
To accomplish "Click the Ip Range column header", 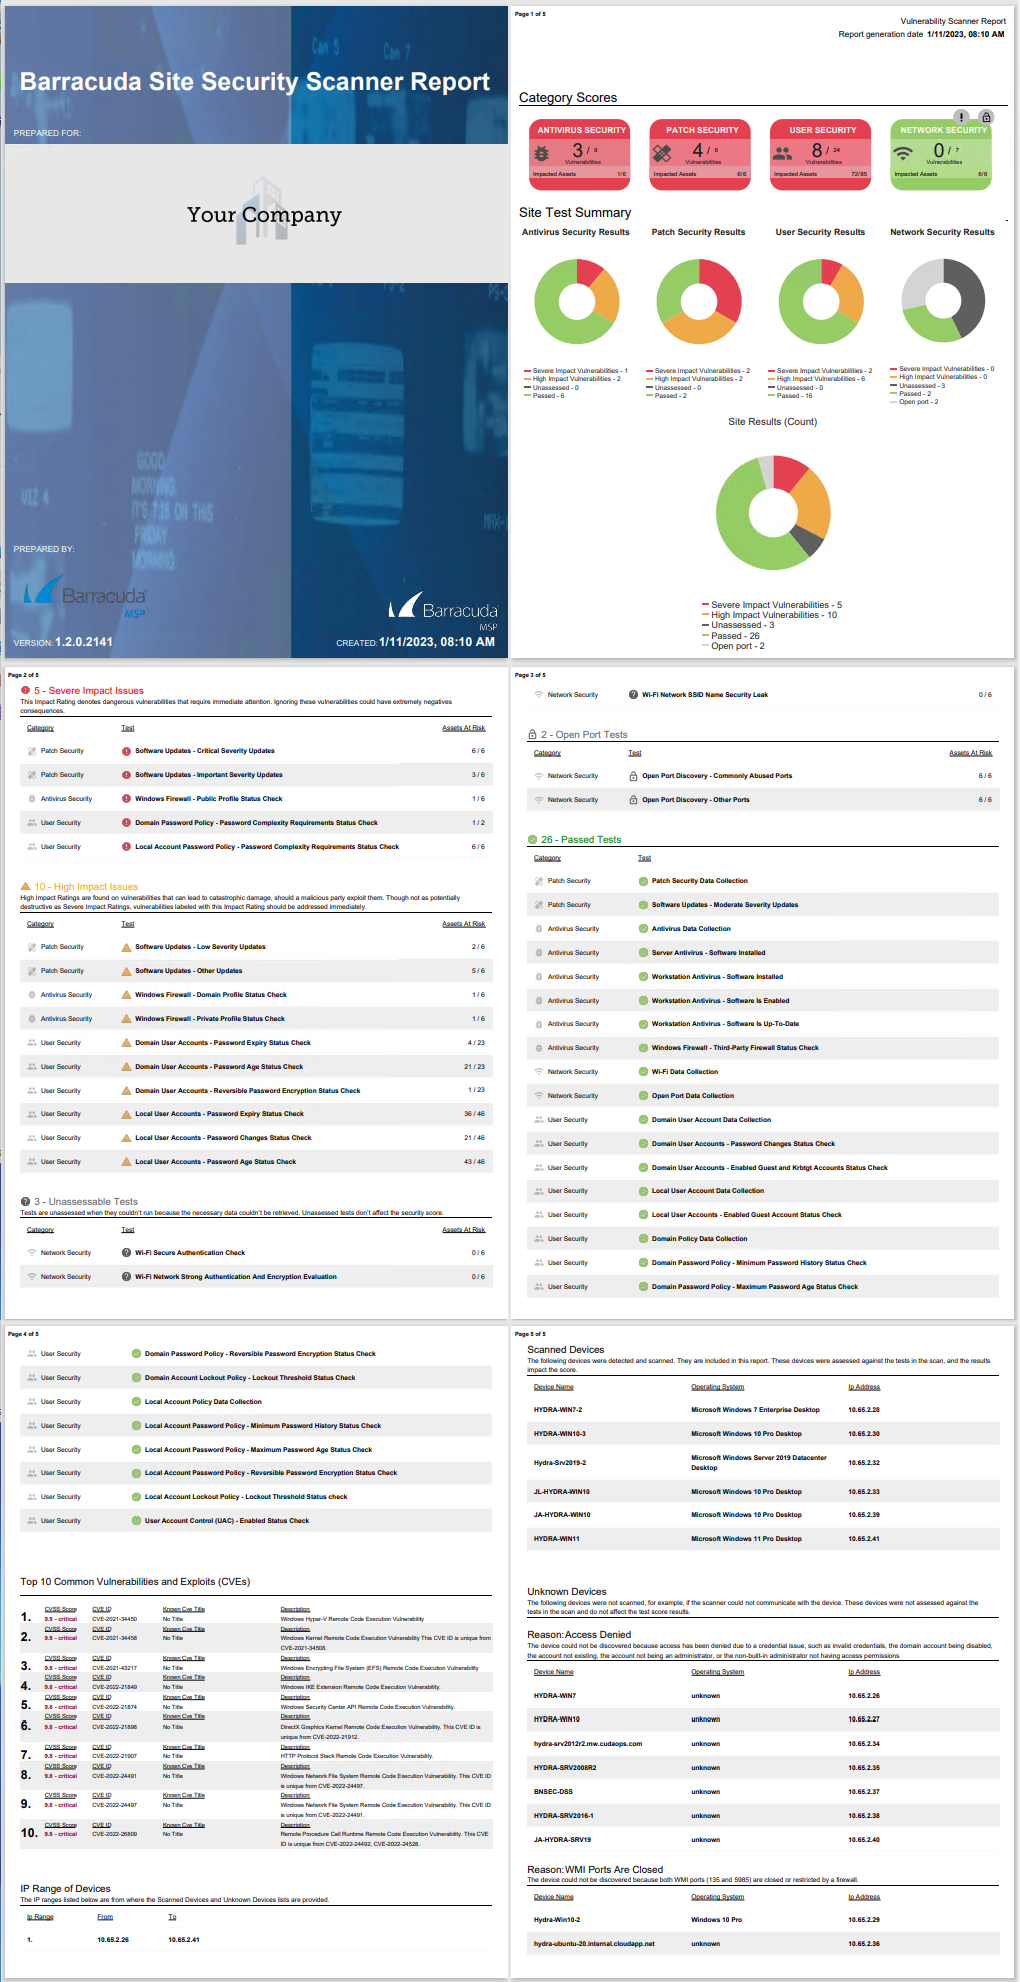I will [40, 1917].
